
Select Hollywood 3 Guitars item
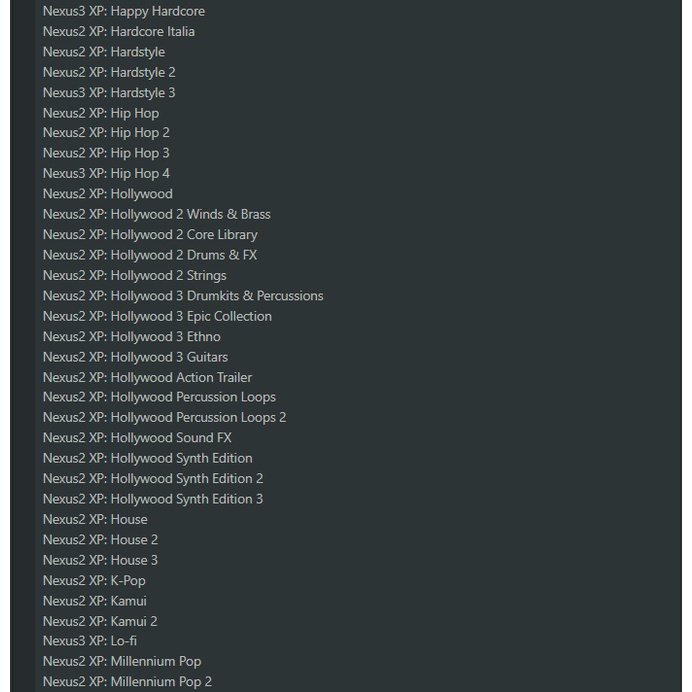point(135,357)
